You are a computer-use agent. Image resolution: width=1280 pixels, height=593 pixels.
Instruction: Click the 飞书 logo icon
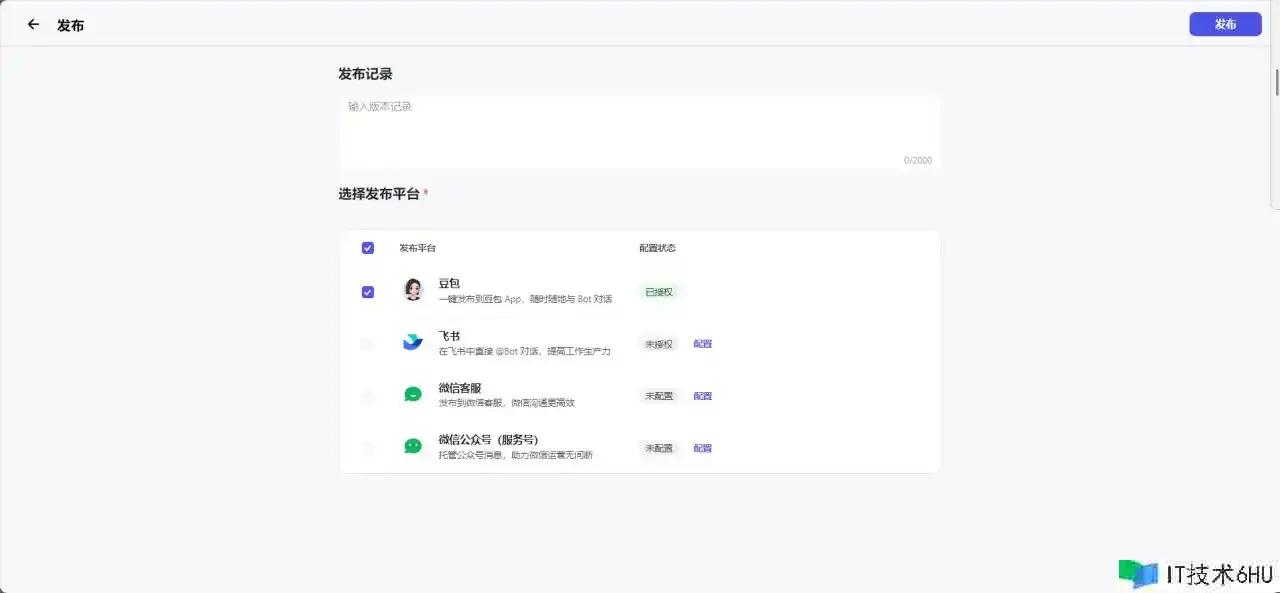pos(413,343)
